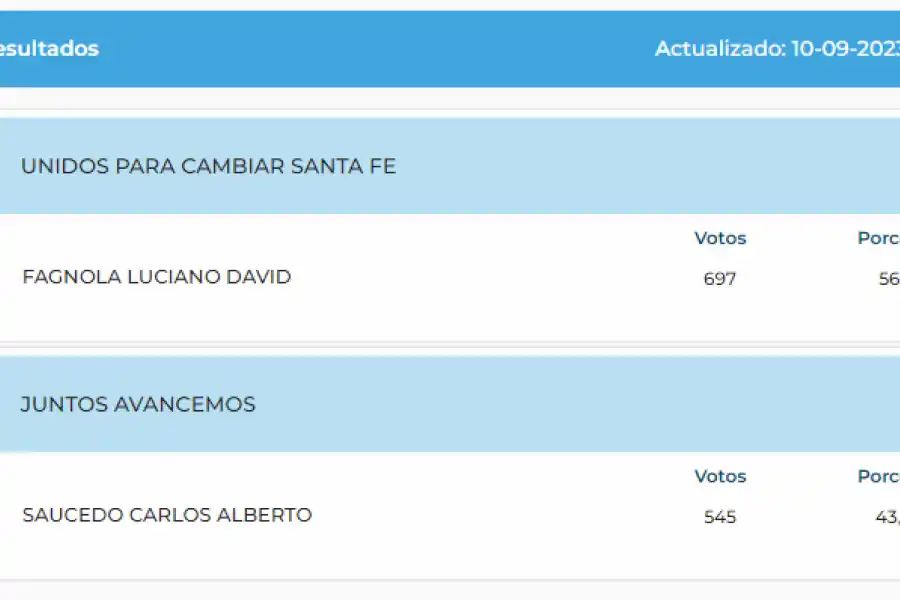Viewport: 900px width, 600px height.
Task: Click the percentage column label in Saucedo's row
Action: [879, 476]
